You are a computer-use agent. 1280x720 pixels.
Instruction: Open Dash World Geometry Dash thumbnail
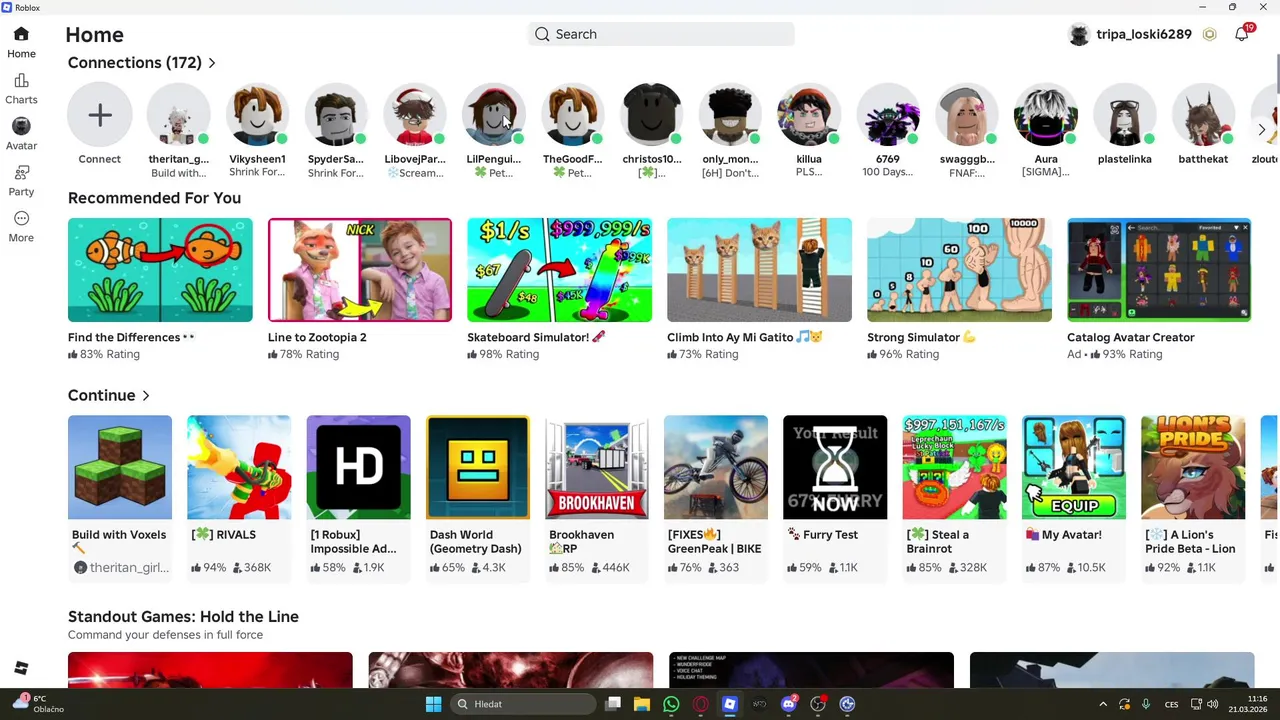pyautogui.click(x=478, y=467)
